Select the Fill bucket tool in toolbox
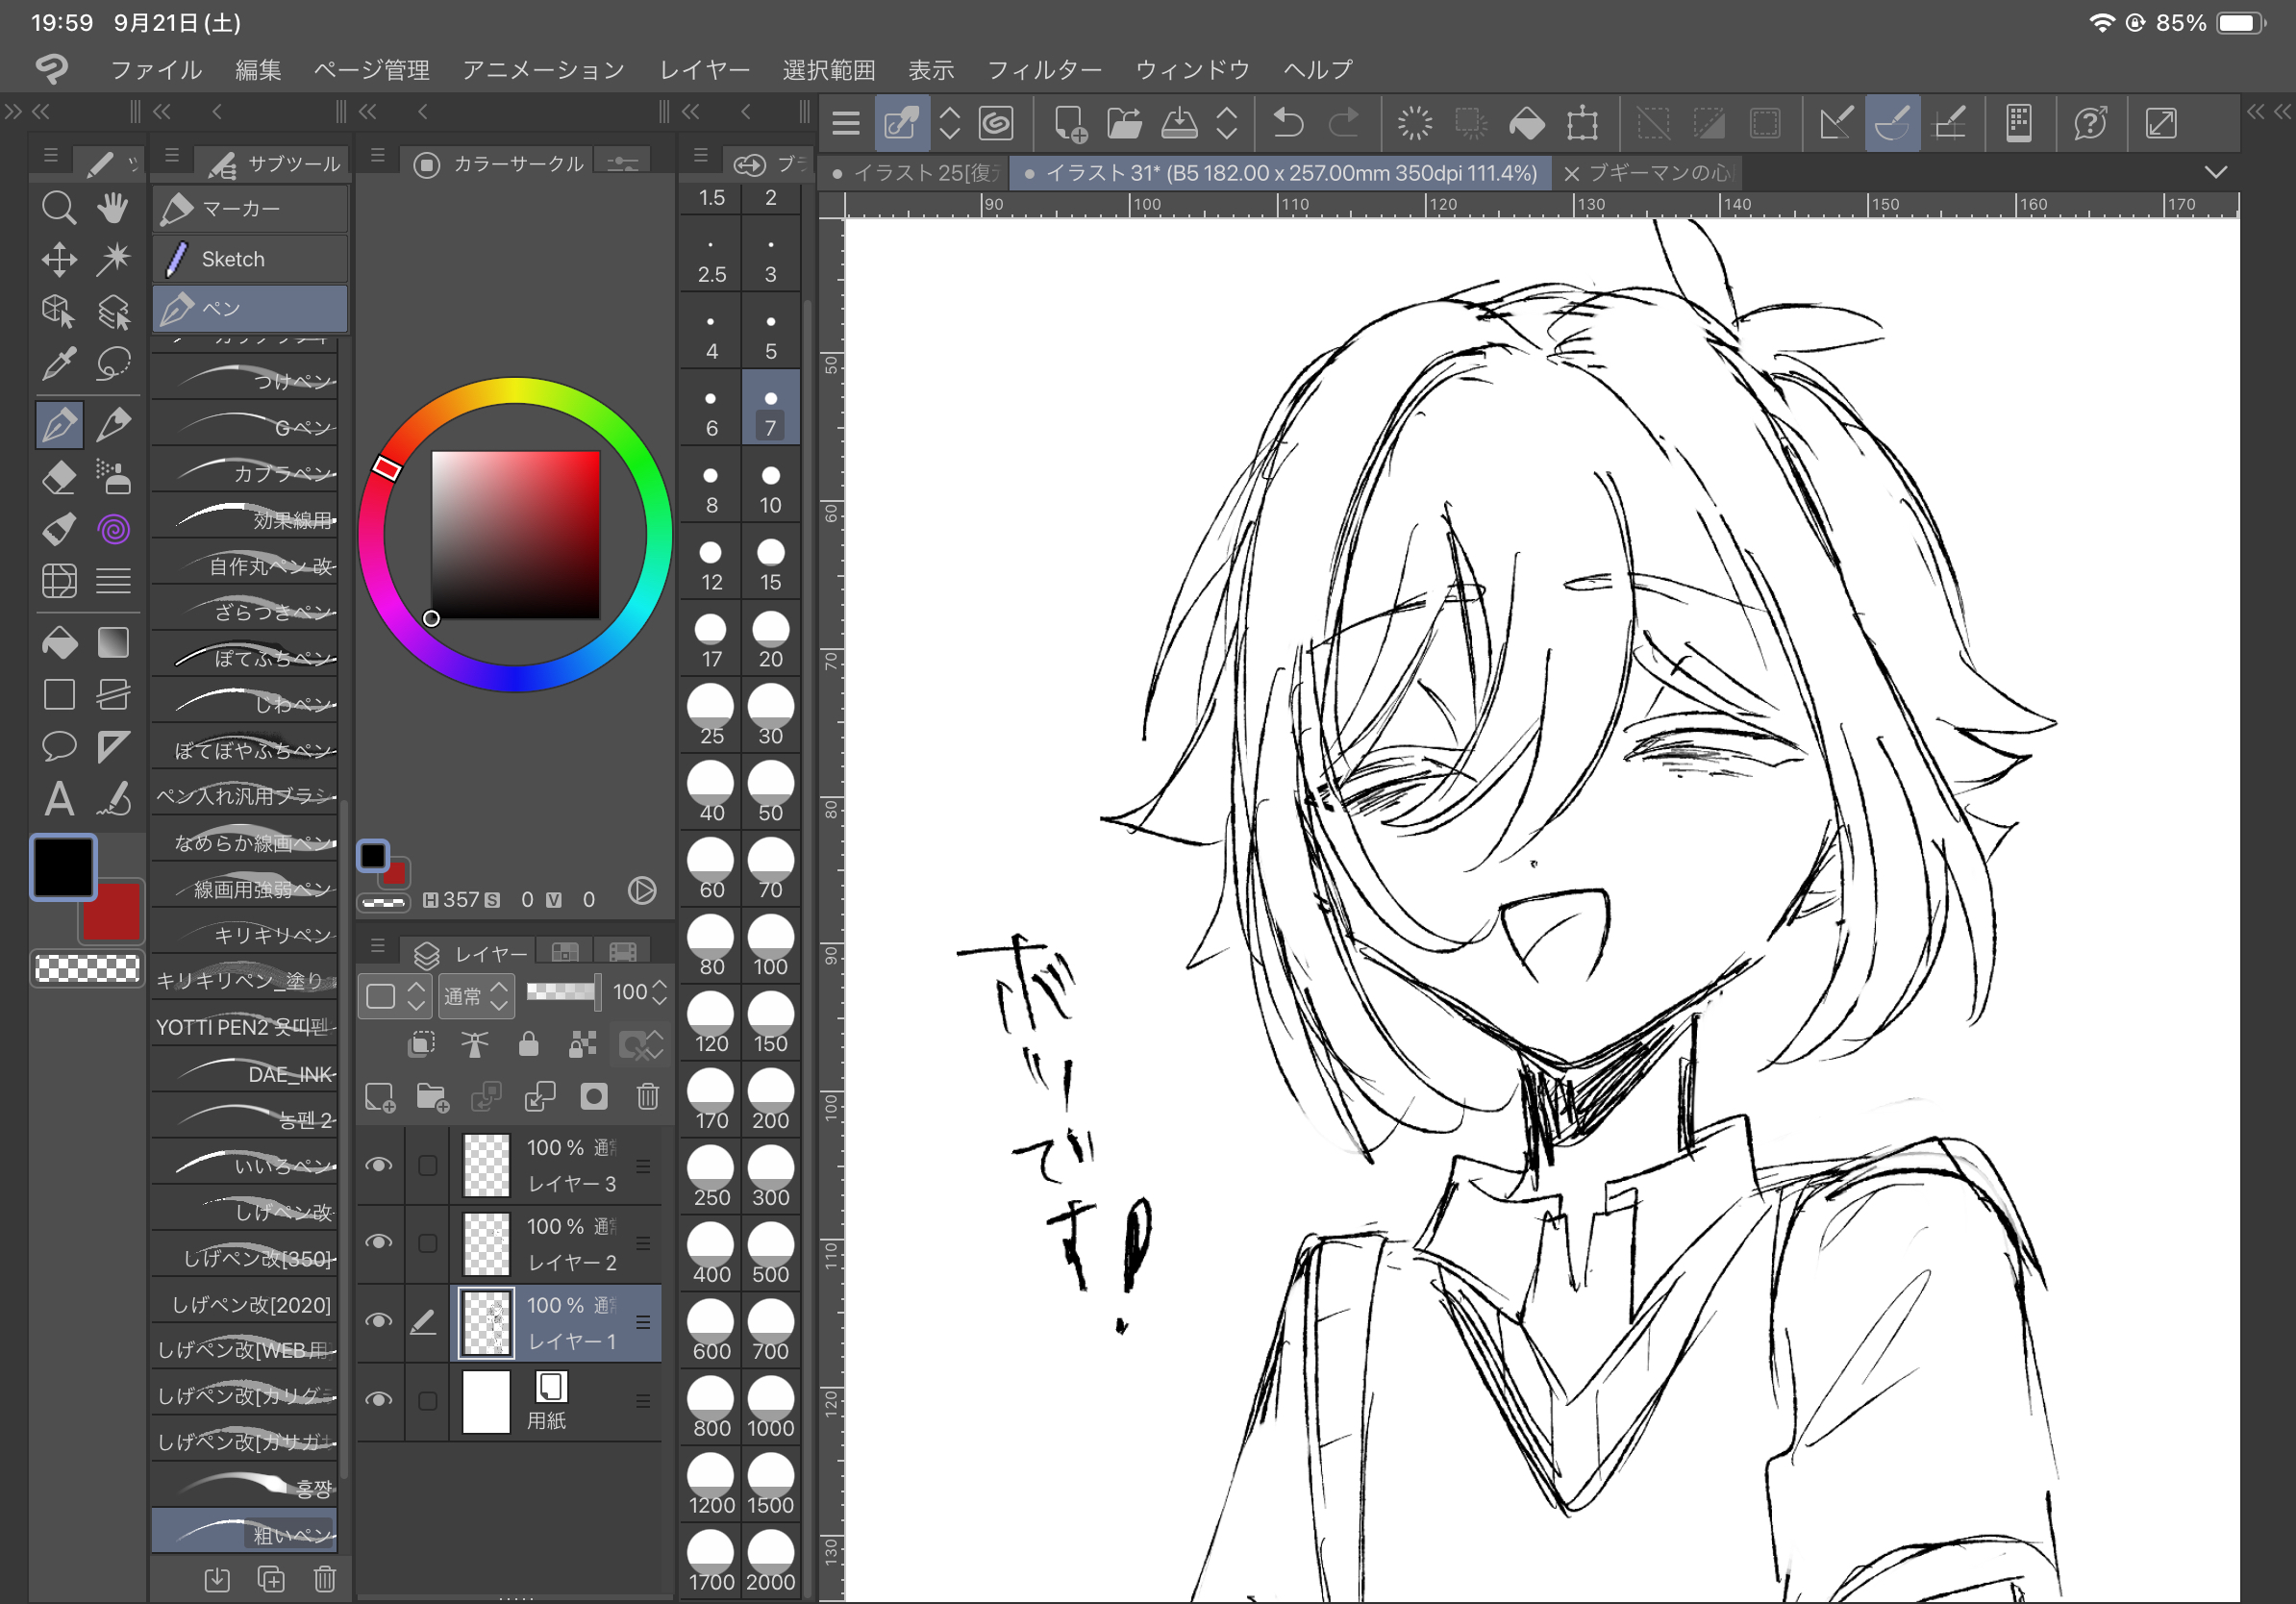This screenshot has width=2296, height=1604. pos(59,642)
